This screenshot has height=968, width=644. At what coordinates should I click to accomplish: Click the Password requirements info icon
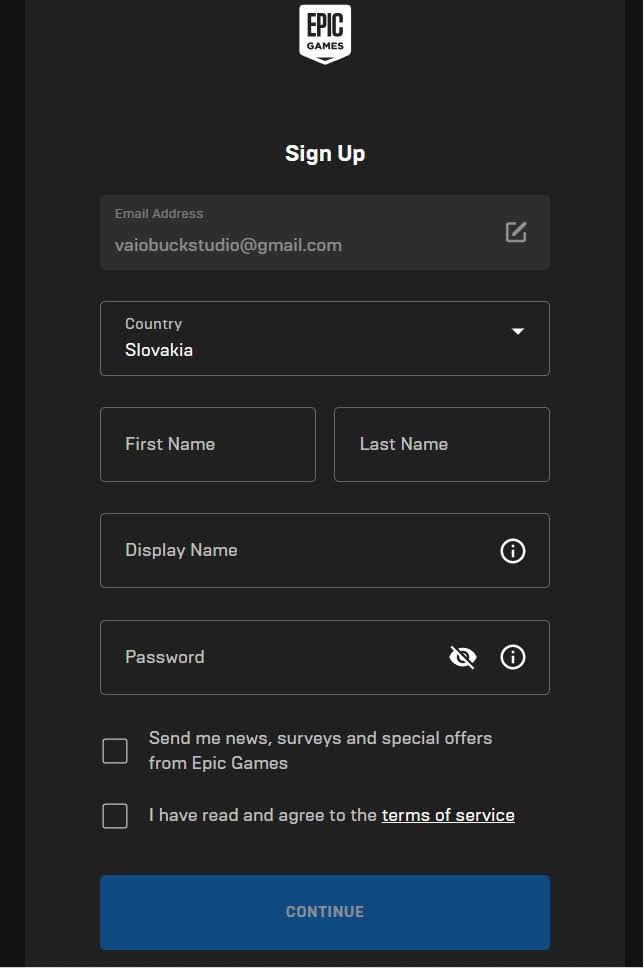point(512,657)
